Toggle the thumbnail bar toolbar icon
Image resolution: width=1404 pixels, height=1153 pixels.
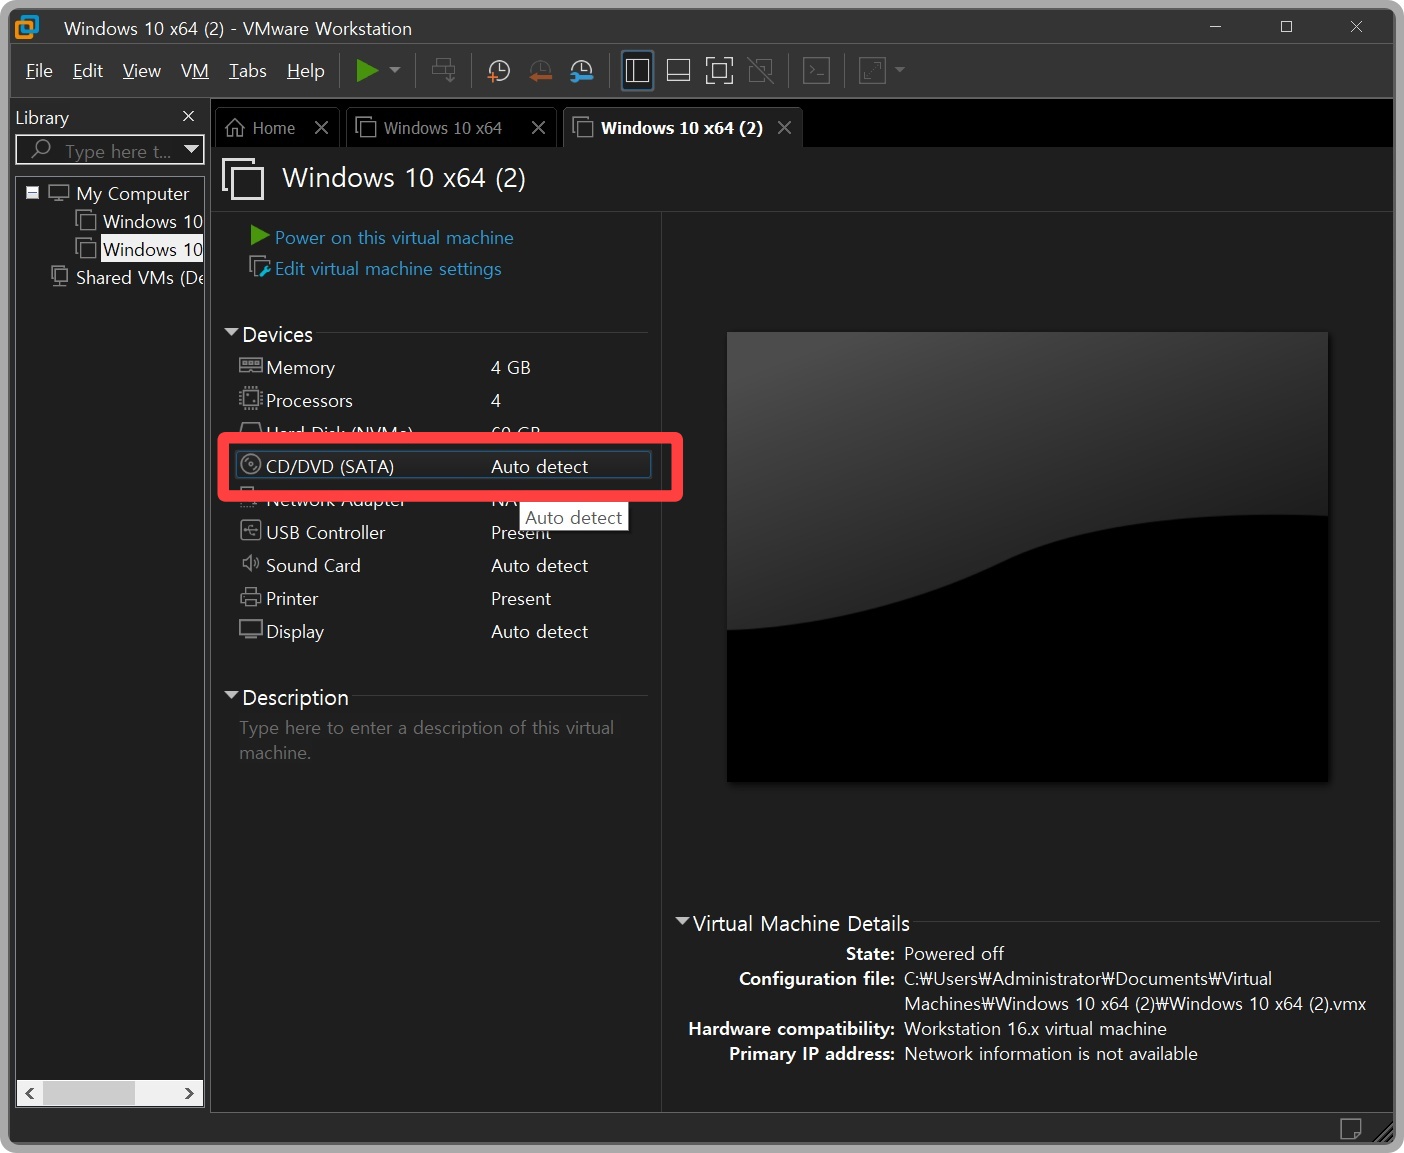678,70
